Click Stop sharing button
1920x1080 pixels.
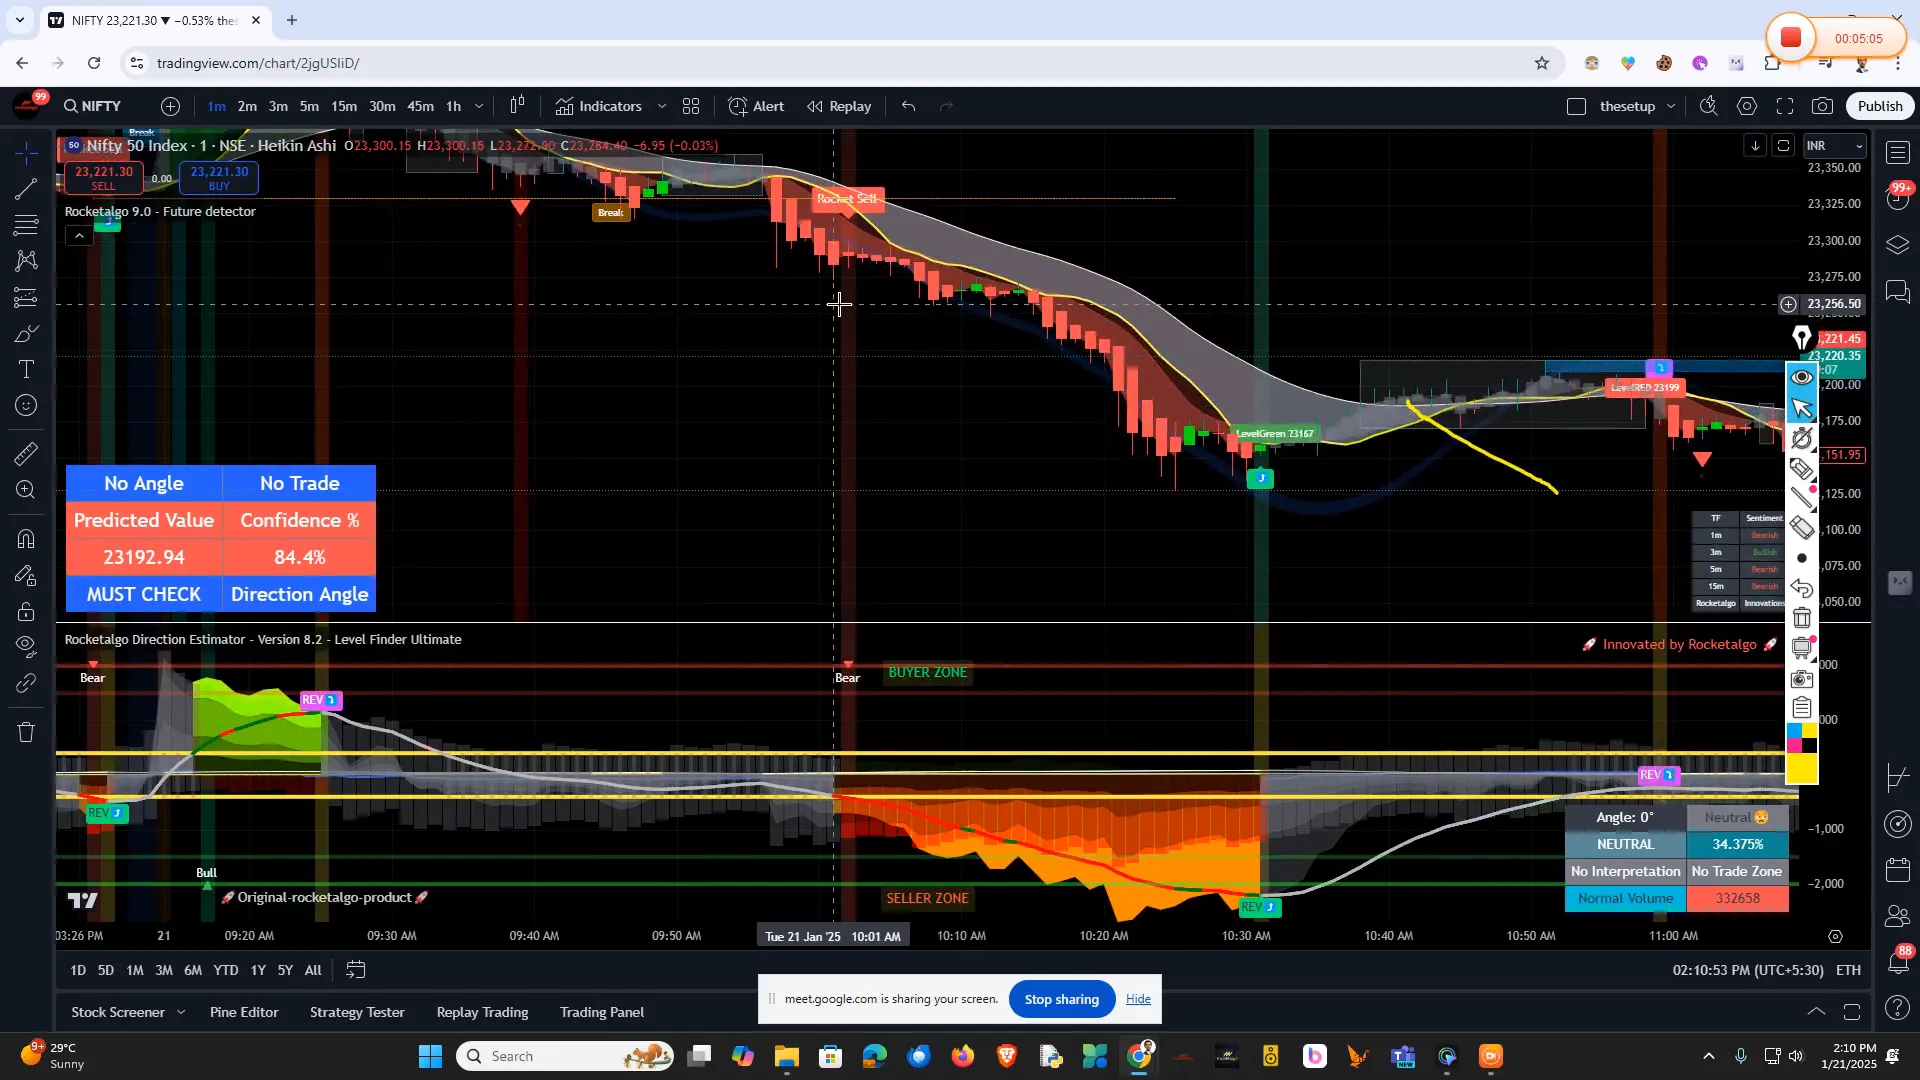[1061, 999]
